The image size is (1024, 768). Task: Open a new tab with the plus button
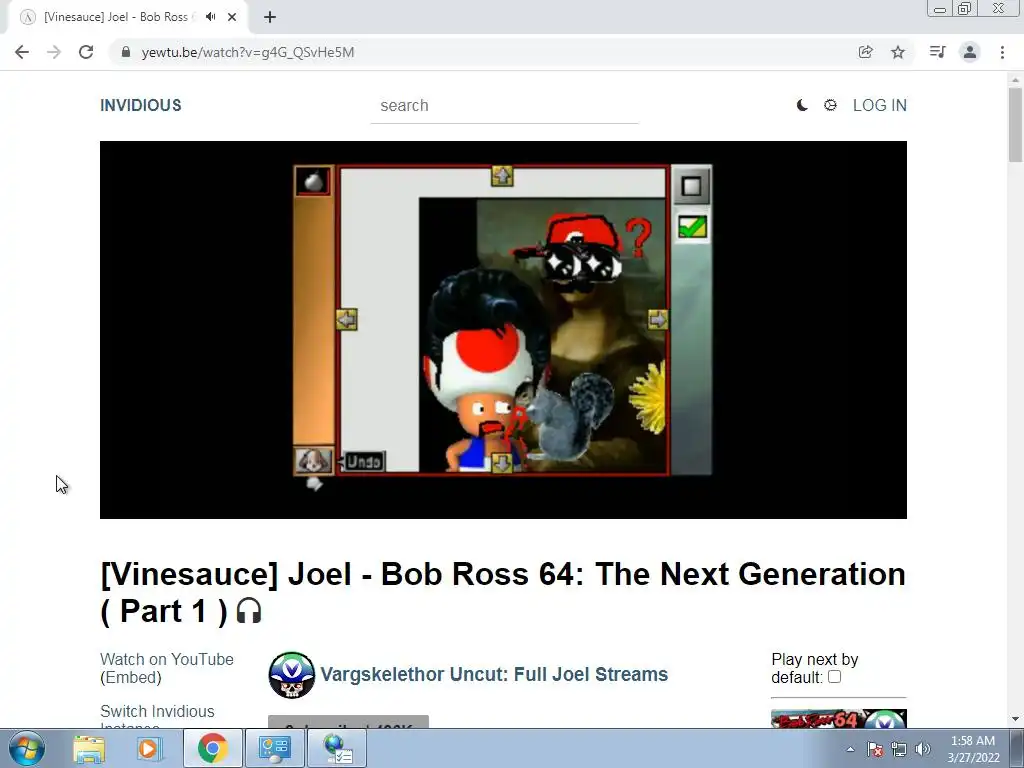tap(270, 17)
